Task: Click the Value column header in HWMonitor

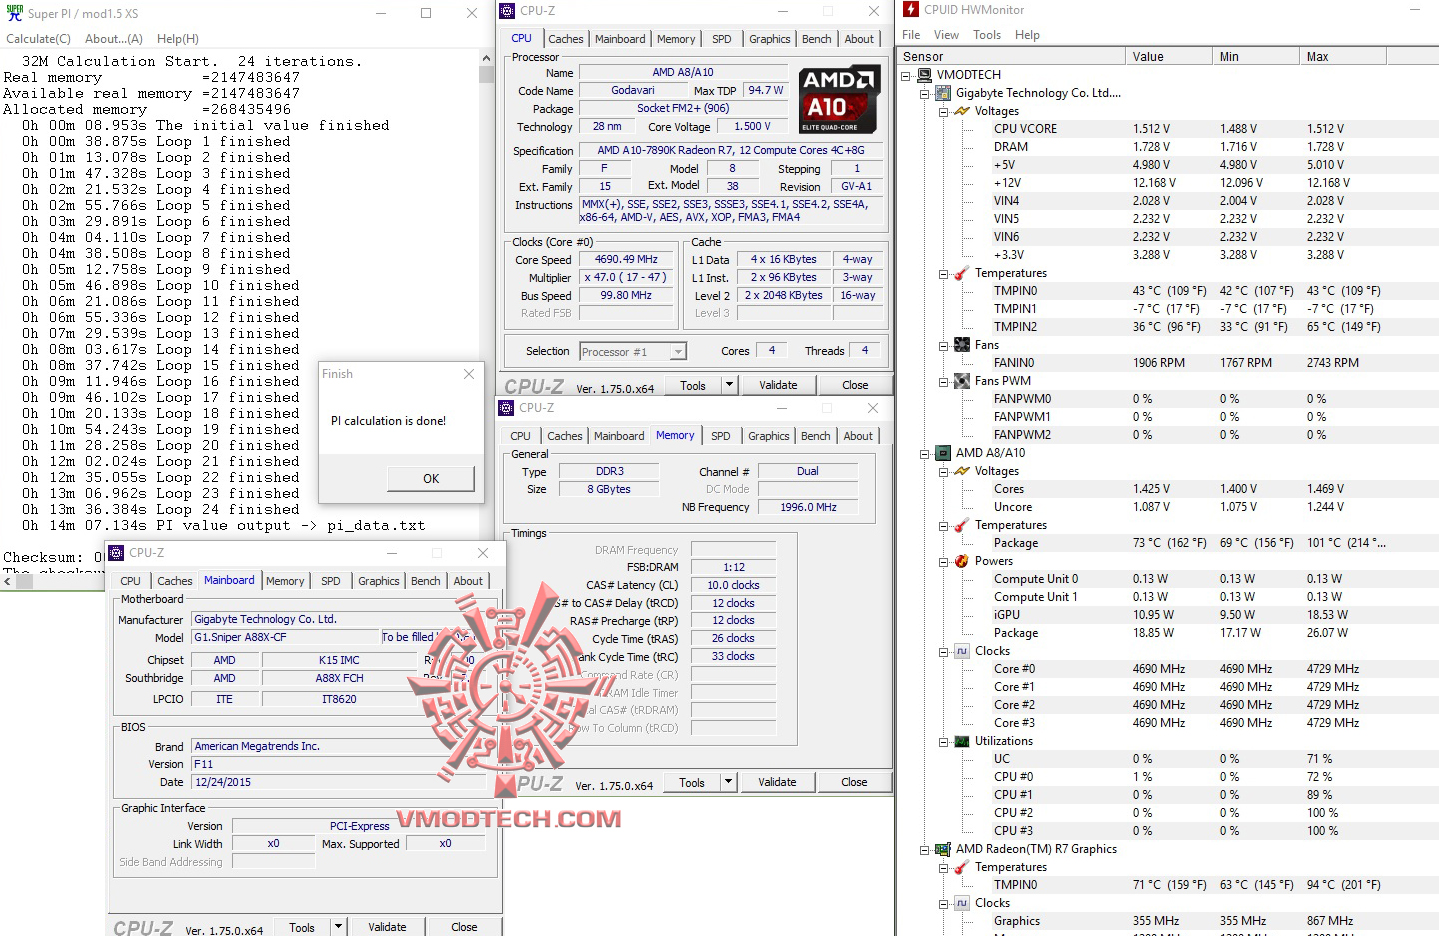Action: [1169, 57]
